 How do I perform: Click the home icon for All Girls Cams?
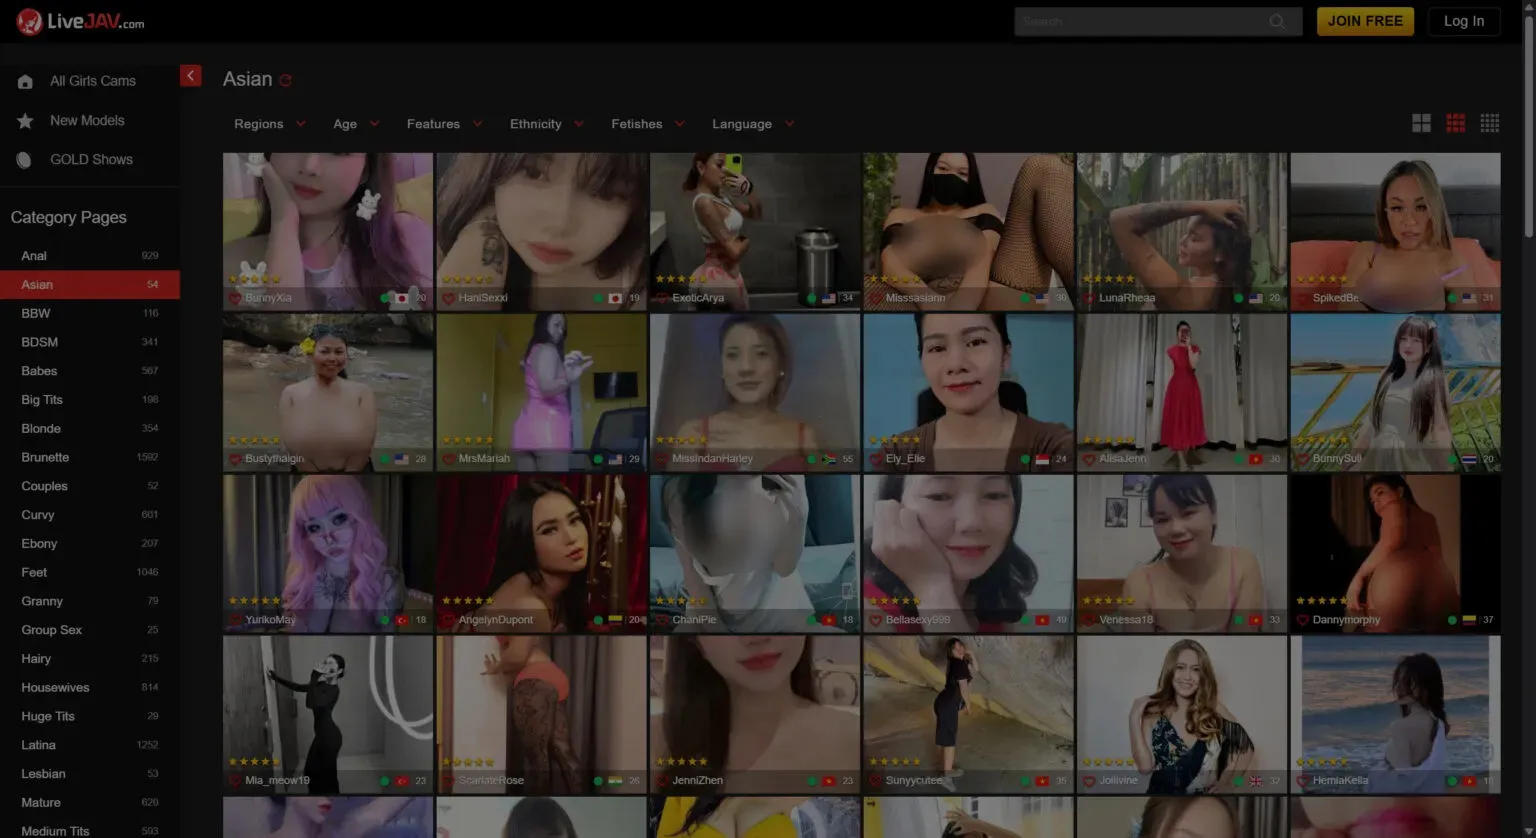pos(25,82)
